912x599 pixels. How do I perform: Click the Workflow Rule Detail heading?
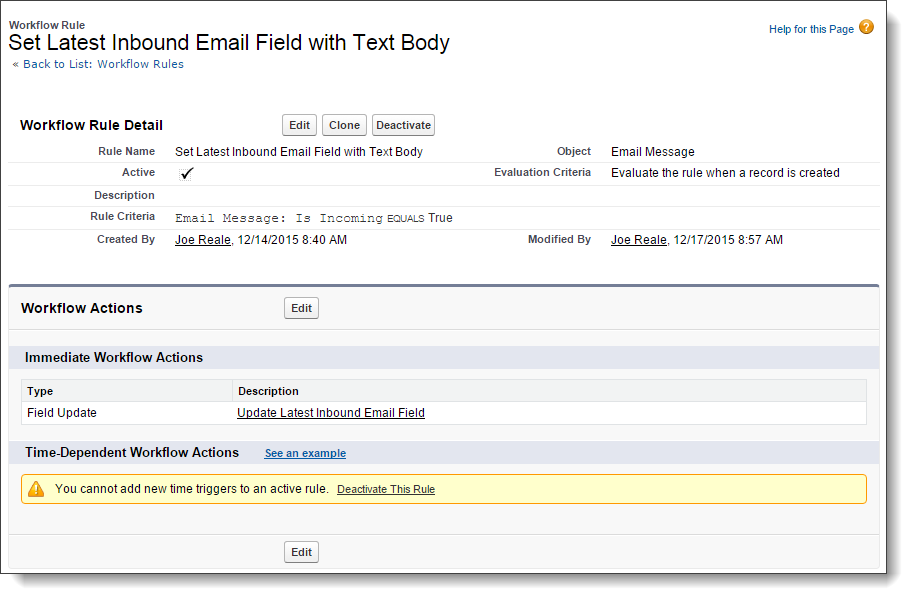point(91,125)
